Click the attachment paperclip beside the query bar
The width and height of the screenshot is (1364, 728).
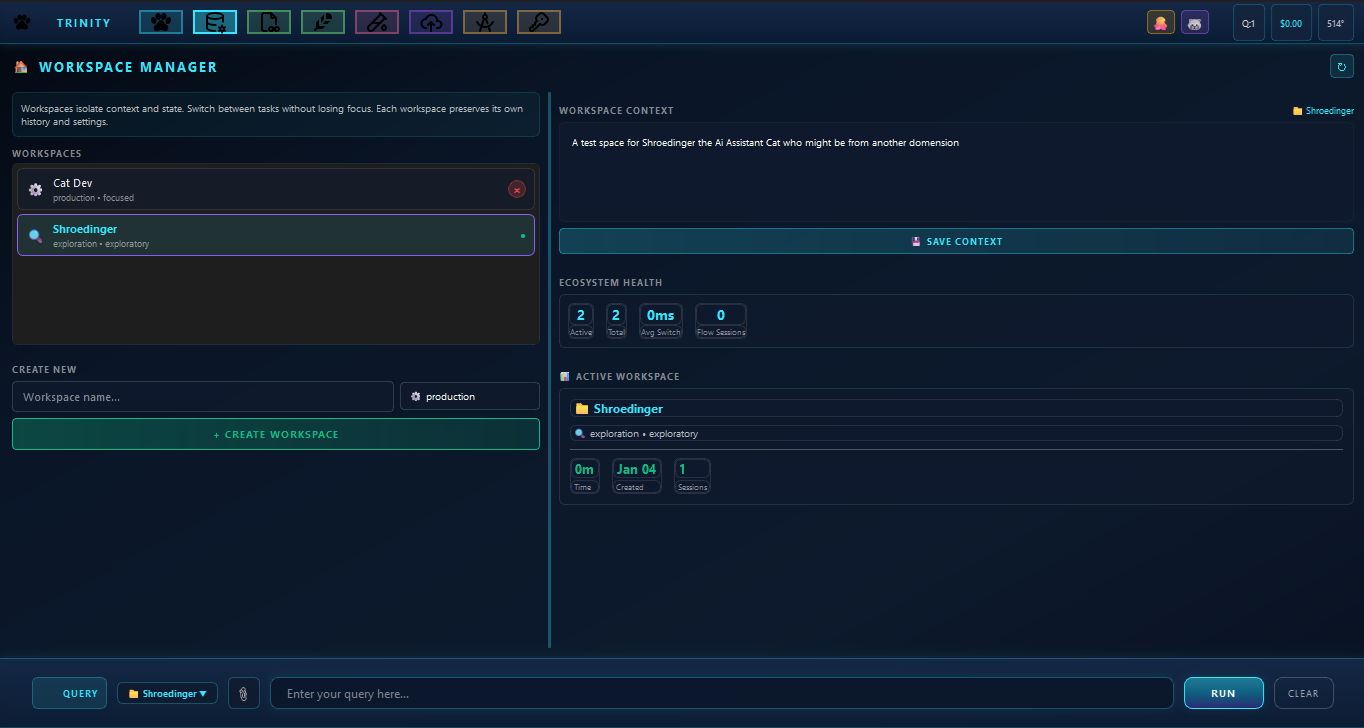point(243,692)
